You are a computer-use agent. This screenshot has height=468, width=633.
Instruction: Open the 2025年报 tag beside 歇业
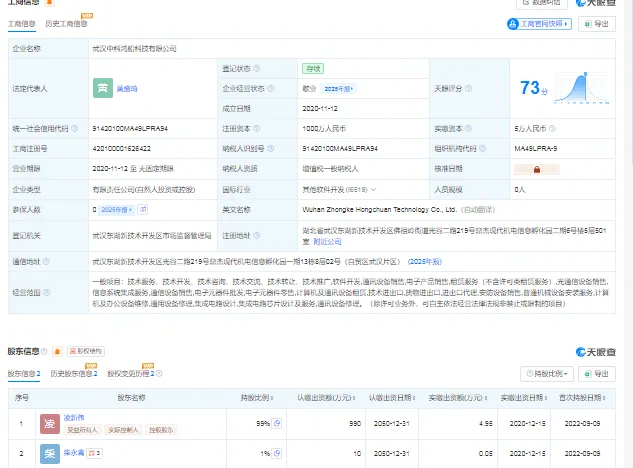[338, 88]
